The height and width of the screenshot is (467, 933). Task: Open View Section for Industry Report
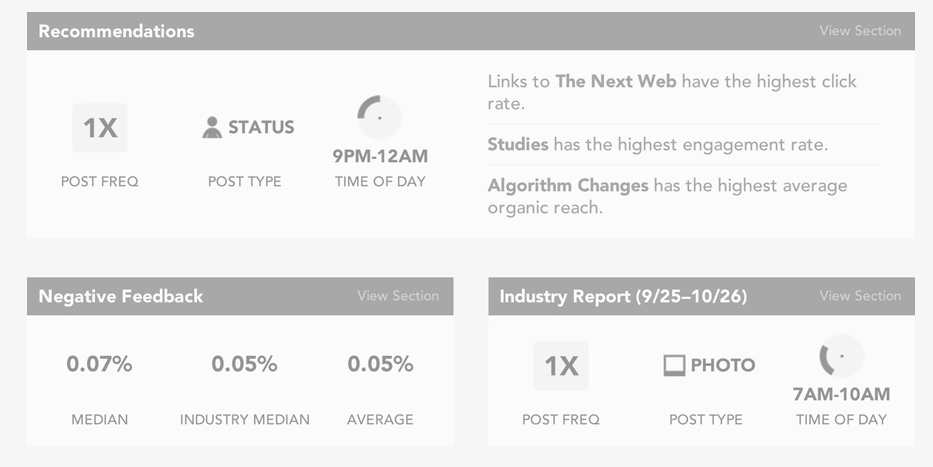(860, 296)
